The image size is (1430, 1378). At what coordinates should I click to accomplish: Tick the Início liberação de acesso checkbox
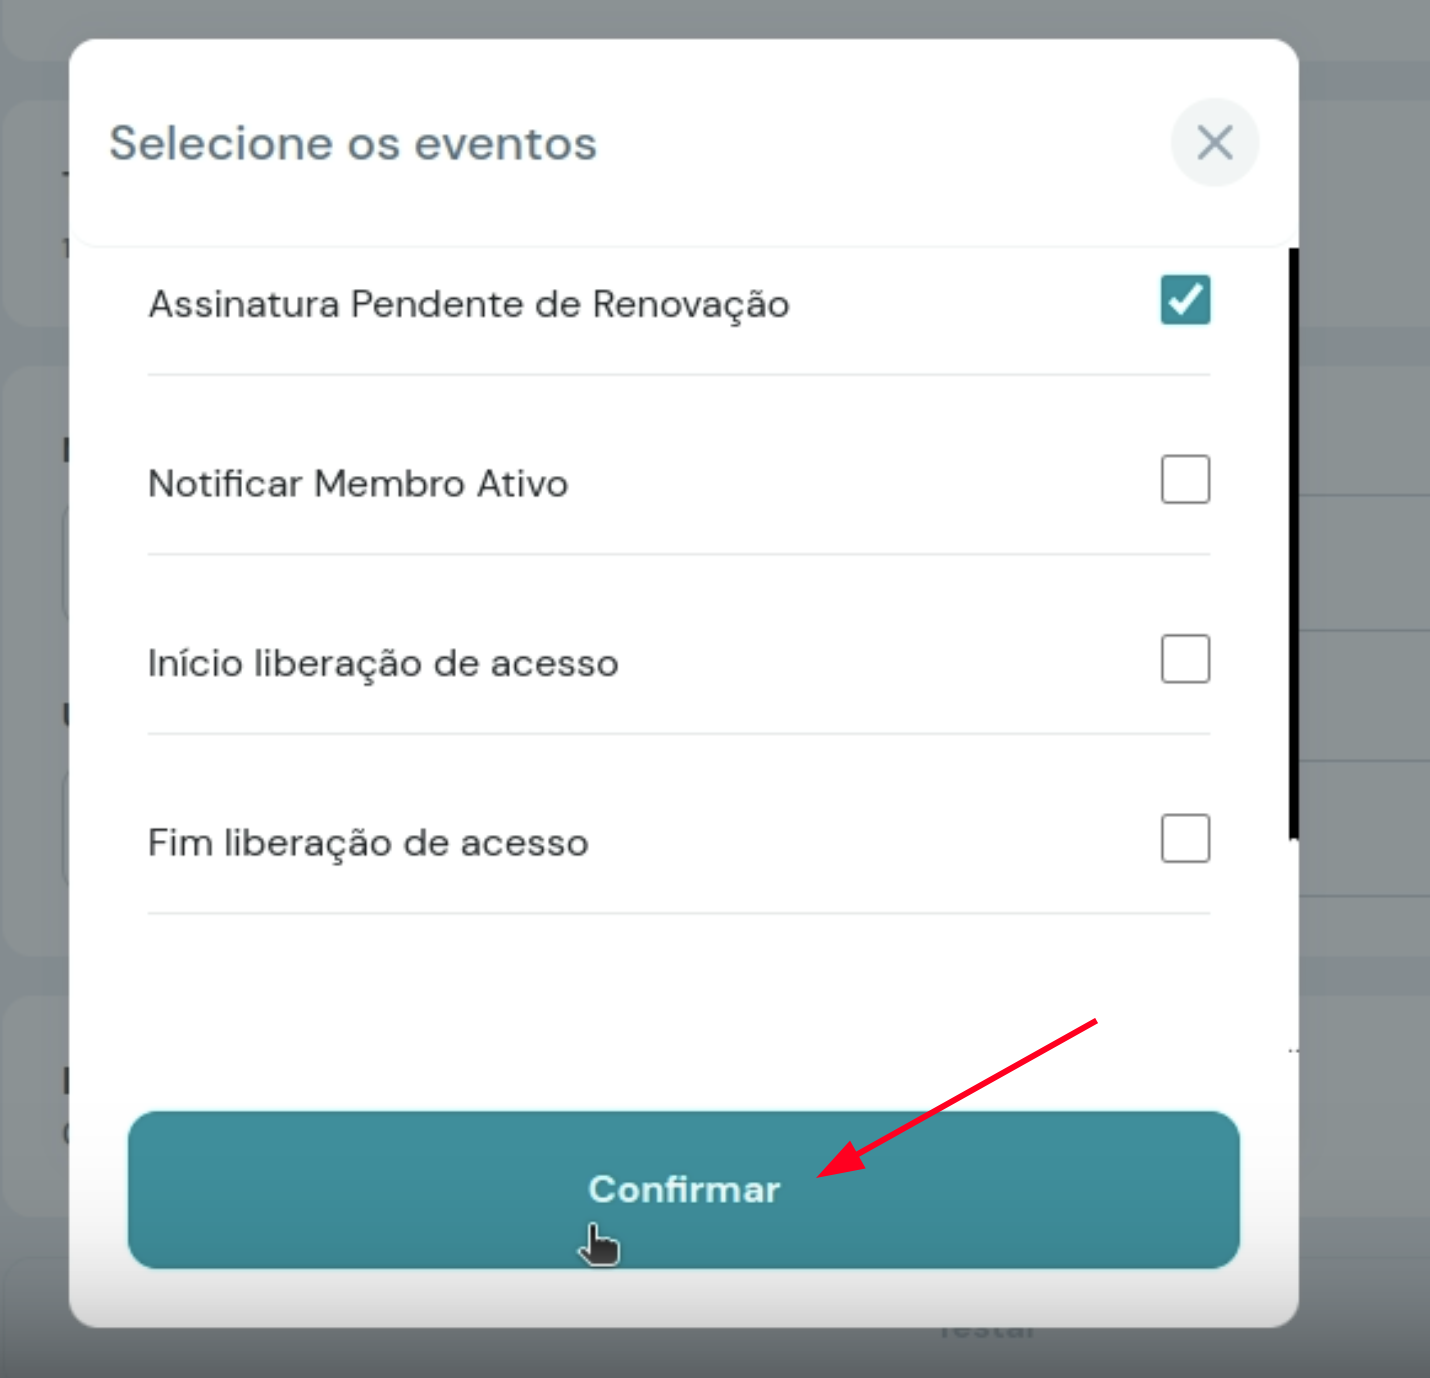[1185, 659]
